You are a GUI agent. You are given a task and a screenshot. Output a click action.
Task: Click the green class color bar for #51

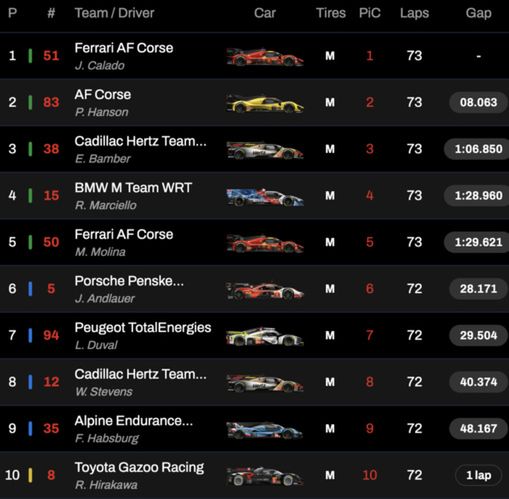point(30,56)
